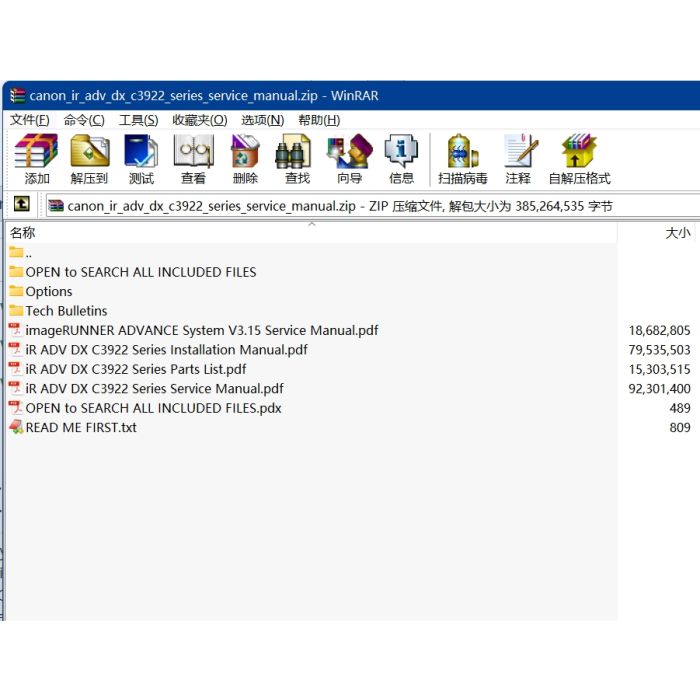This screenshot has width=700, height=700.
Task: Click the Tech Bulletins folder icon
Action: pos(16,310)
